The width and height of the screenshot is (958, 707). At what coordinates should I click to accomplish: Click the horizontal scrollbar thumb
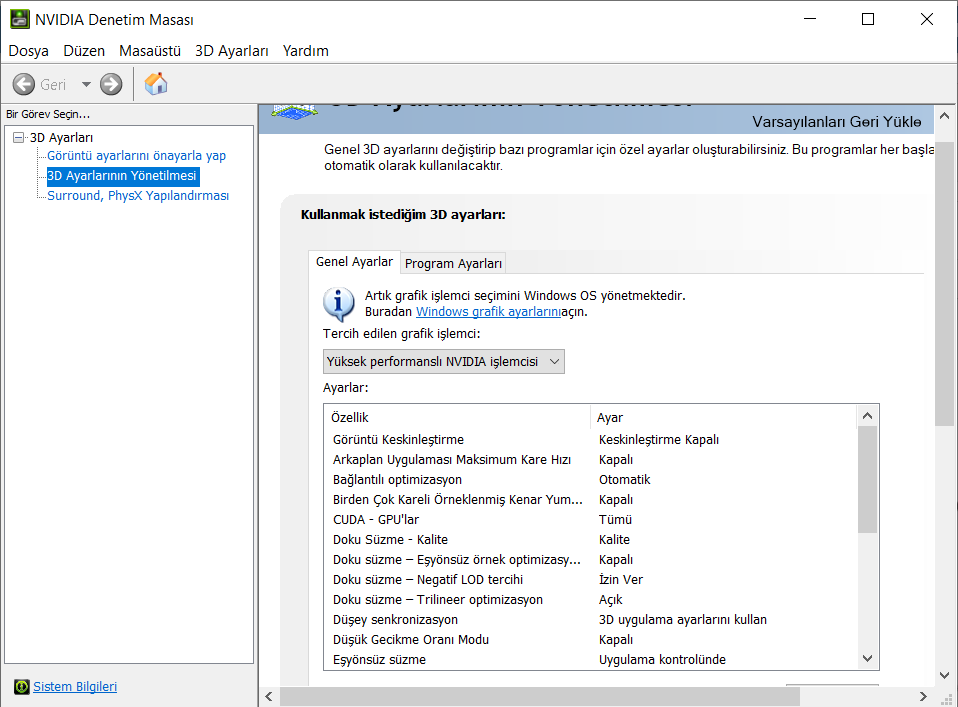coord(539,697)
